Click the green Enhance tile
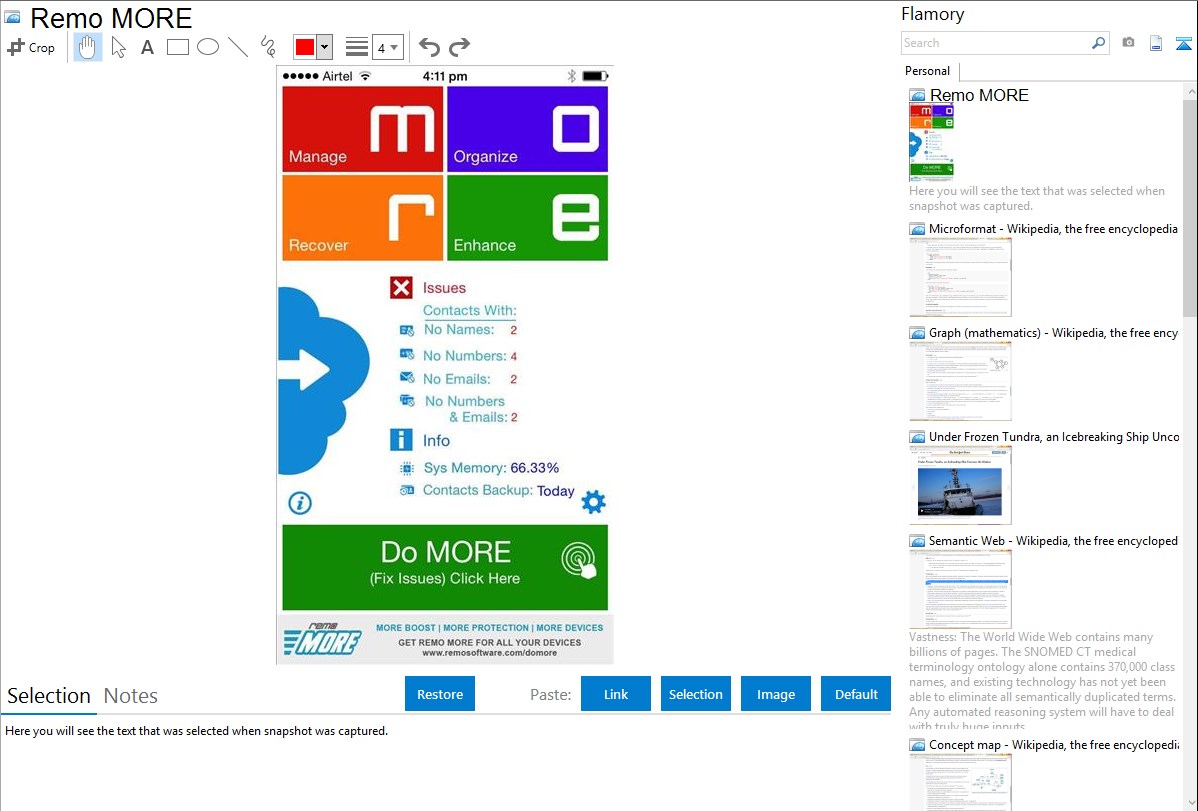 tap(528, 218)
